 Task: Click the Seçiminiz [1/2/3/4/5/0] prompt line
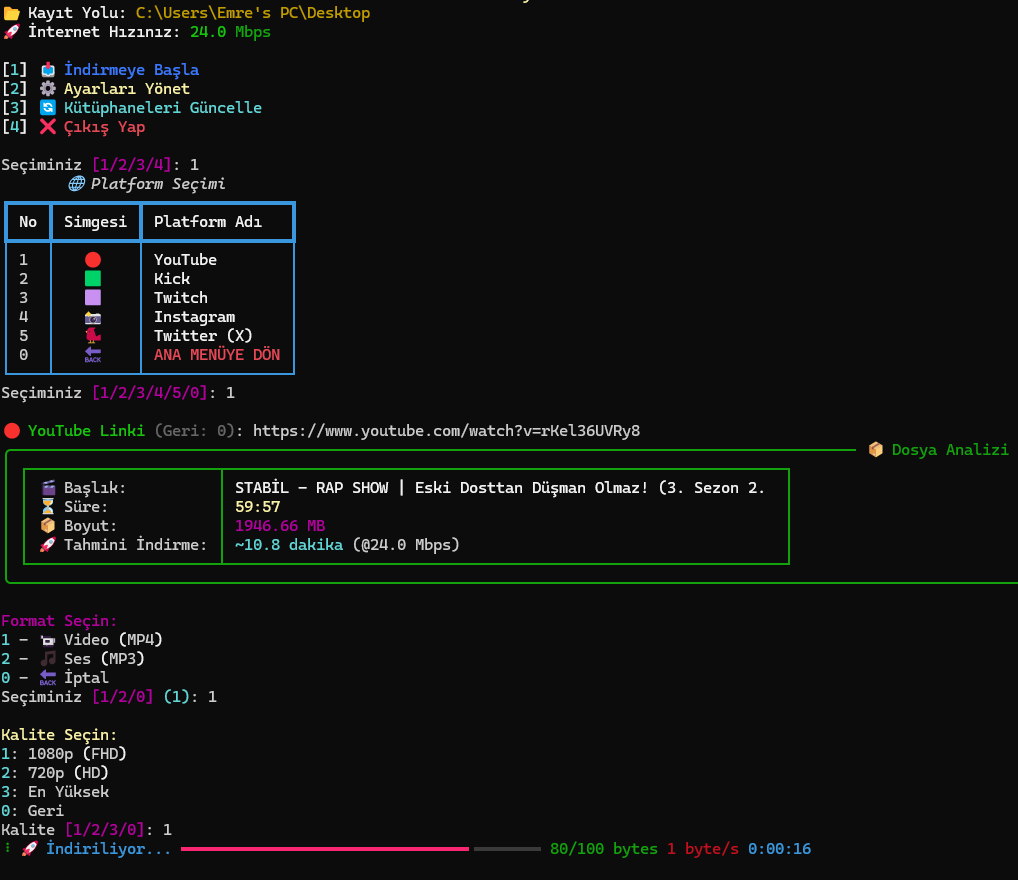coord(118,393)
